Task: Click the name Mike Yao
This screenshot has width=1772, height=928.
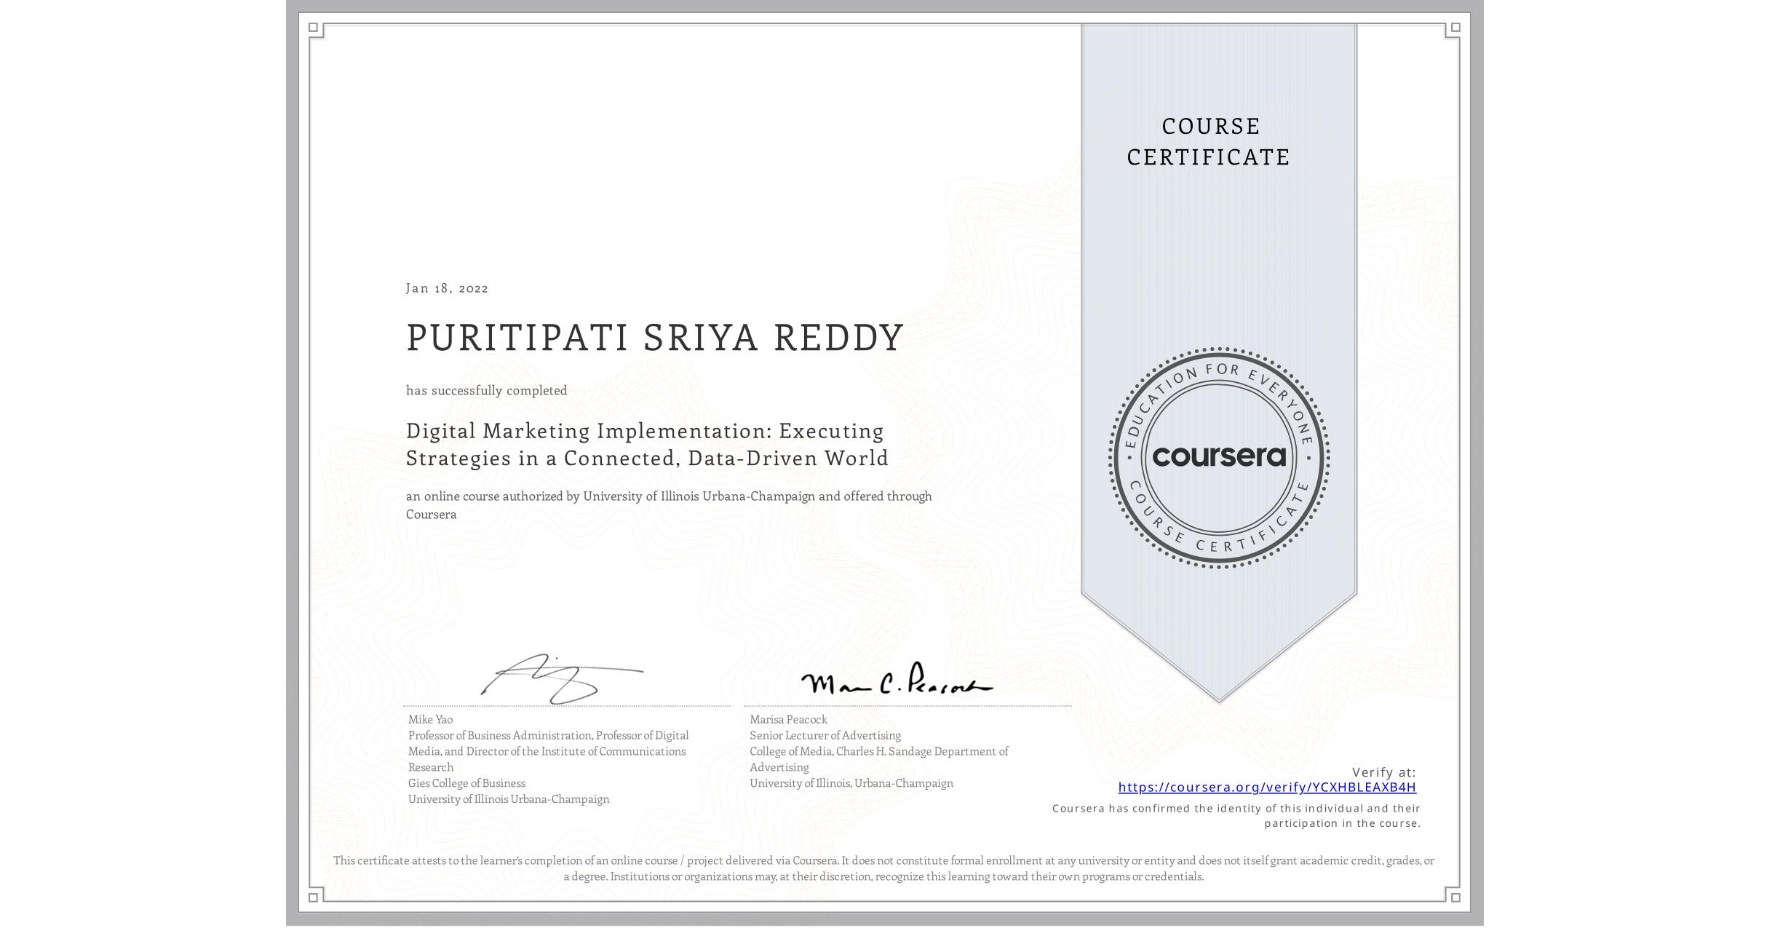Action: coord(430,720)
